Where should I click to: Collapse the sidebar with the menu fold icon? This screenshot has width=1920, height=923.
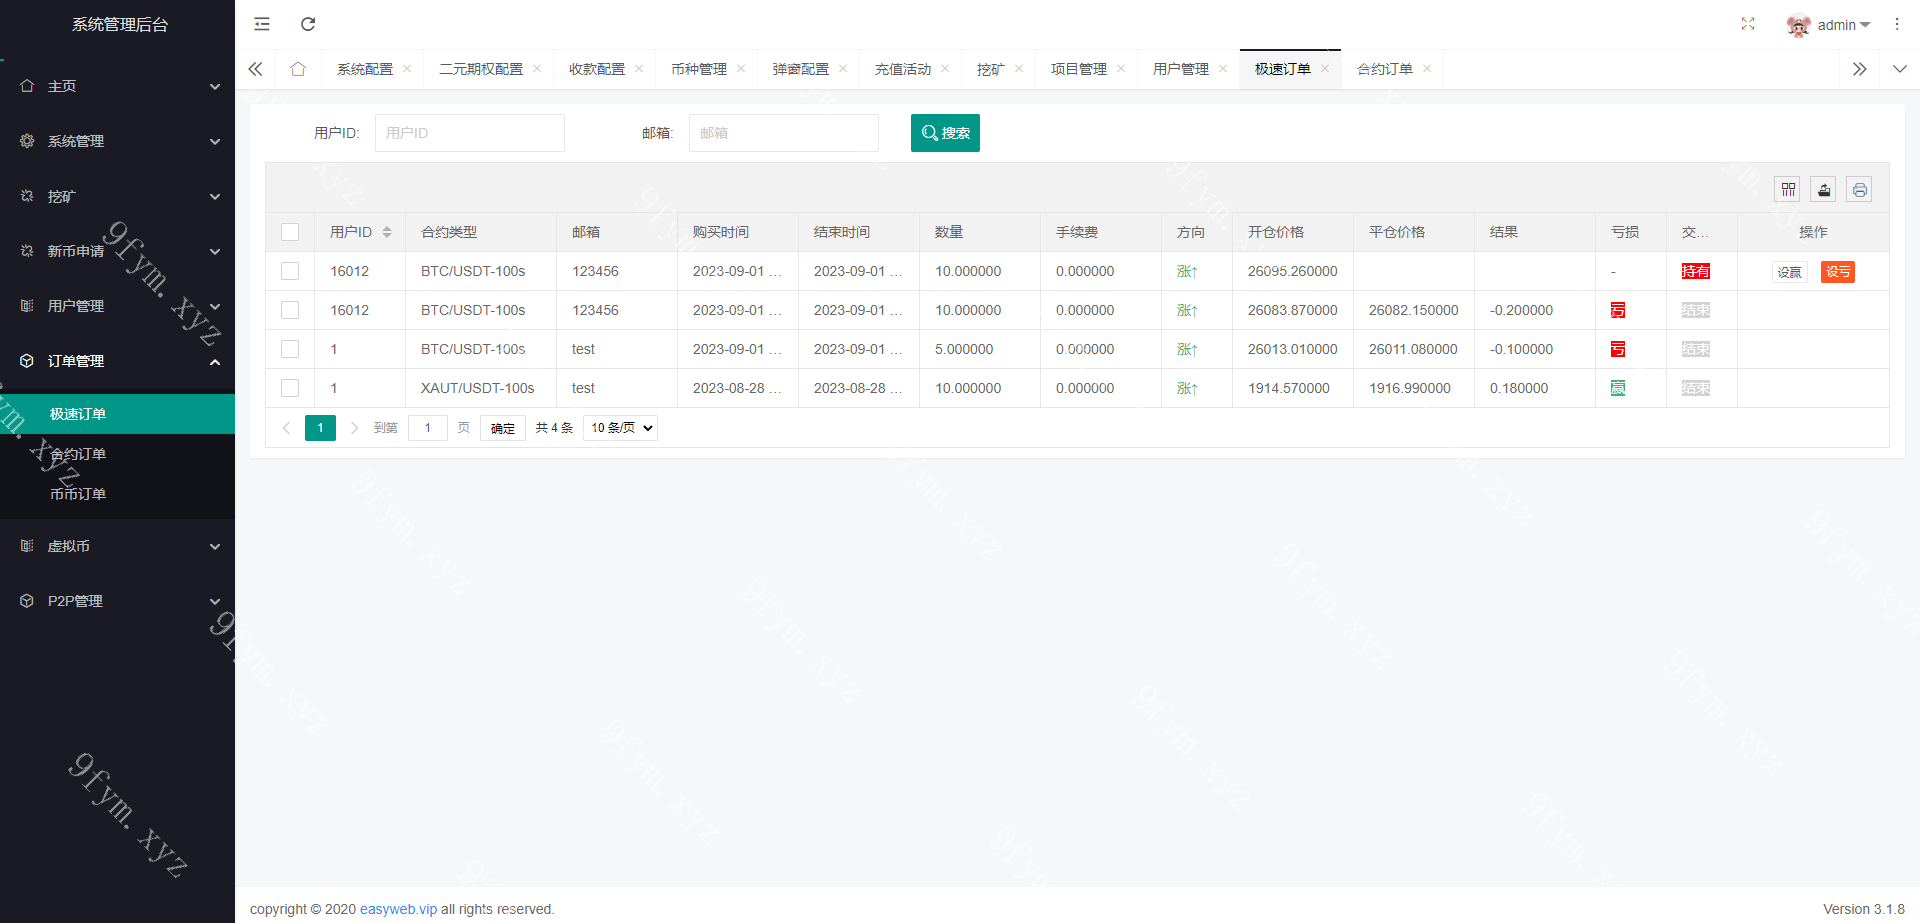[x=262, y=24]
